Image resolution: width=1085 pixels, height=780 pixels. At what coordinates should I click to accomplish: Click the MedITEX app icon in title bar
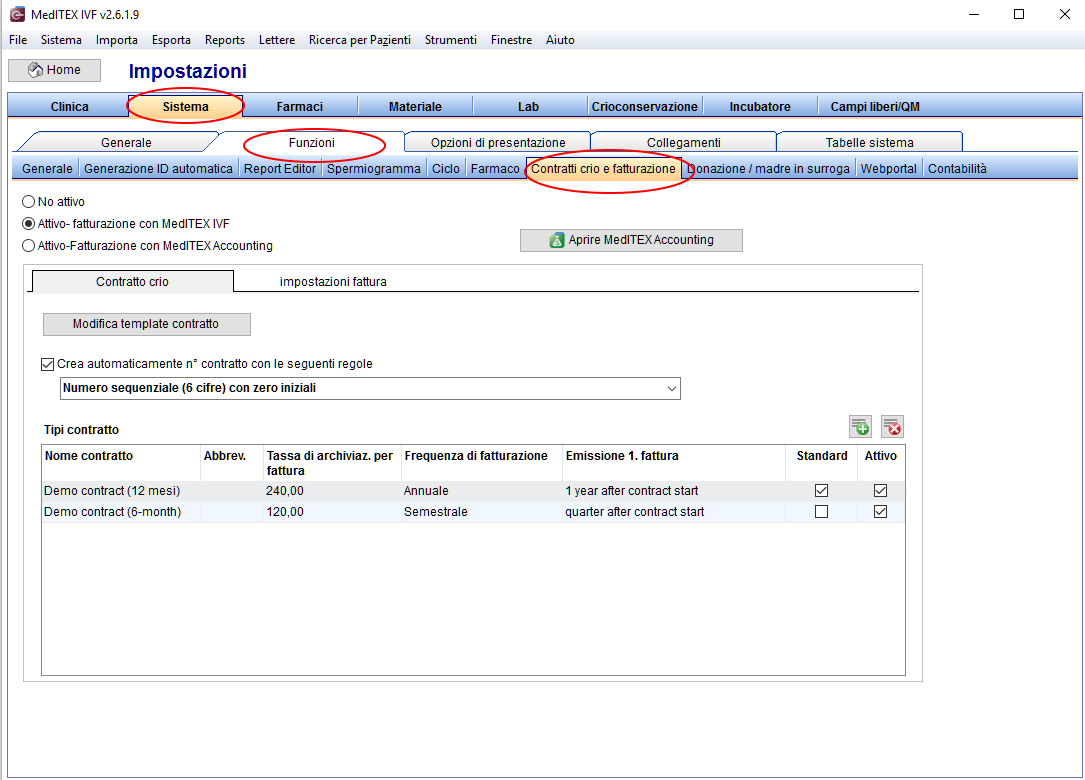pos(17,14)
